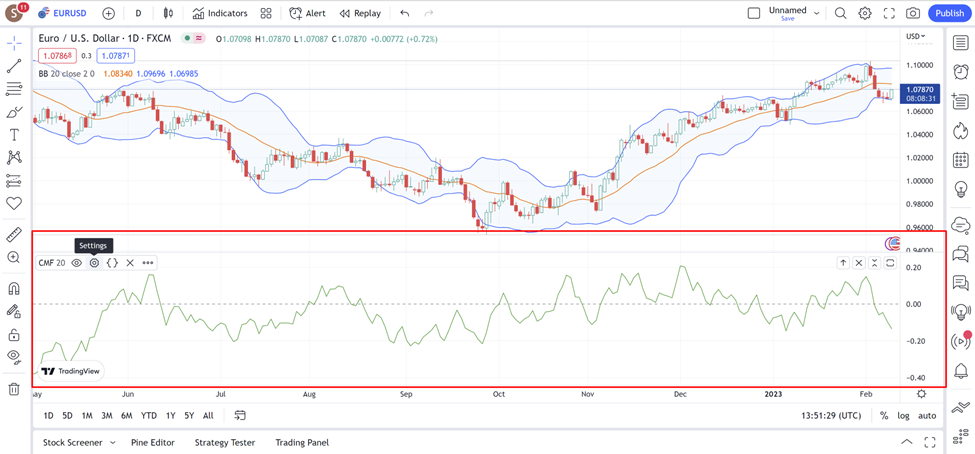Remove the CMF 20 indicator
The image size is (975, 454).
[130, 263]
